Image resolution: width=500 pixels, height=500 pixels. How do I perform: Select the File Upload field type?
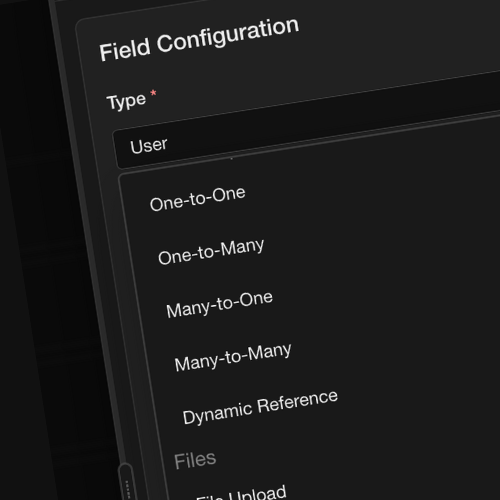tap(241, 493)
